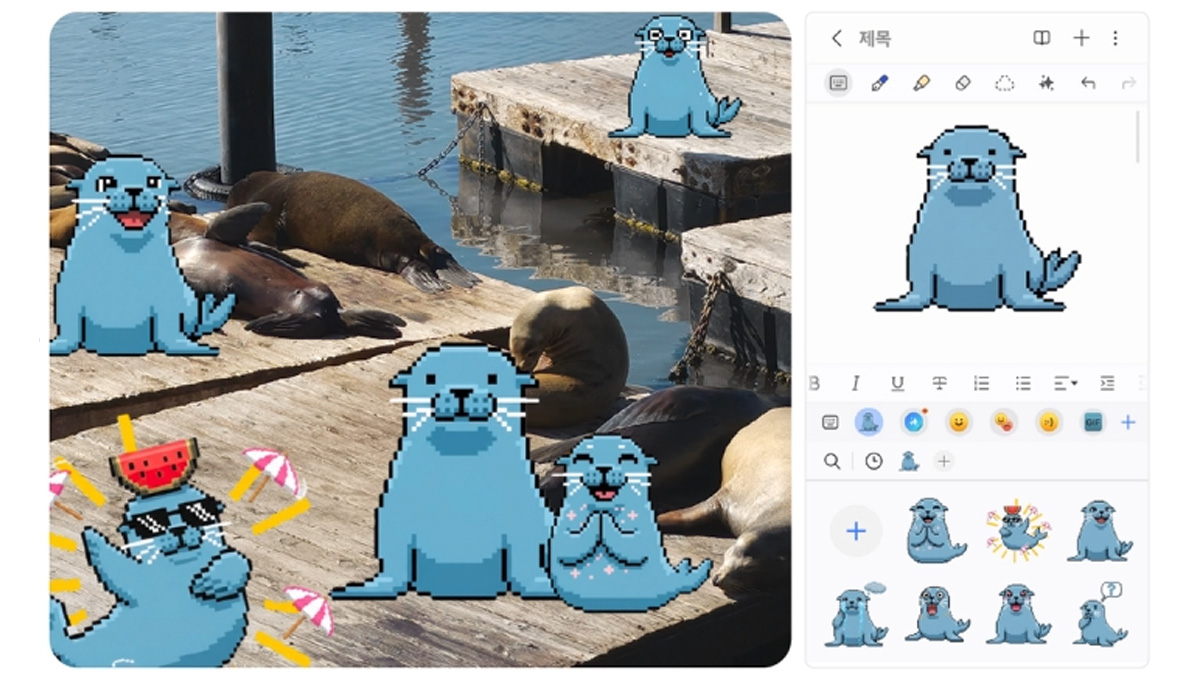Viewport: 1200px width, 675px height.
Task: Open recently used stickers tab
Action: click(874, 461)
